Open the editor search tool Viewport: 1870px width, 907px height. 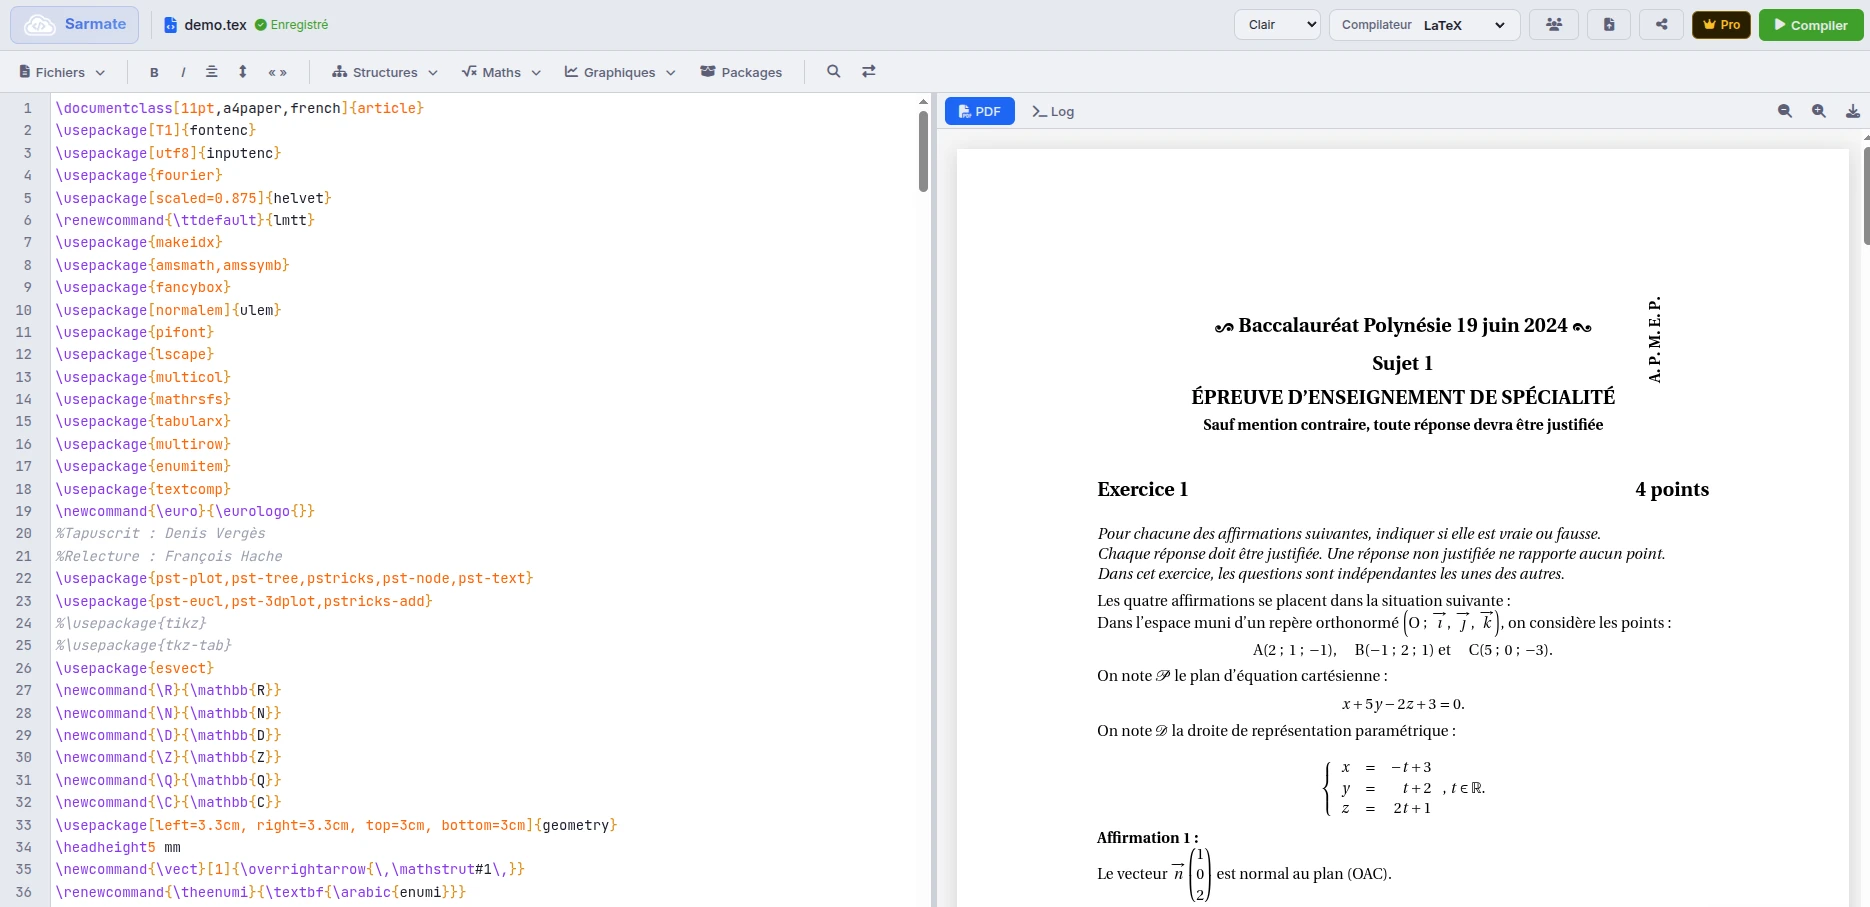[834, 71]
